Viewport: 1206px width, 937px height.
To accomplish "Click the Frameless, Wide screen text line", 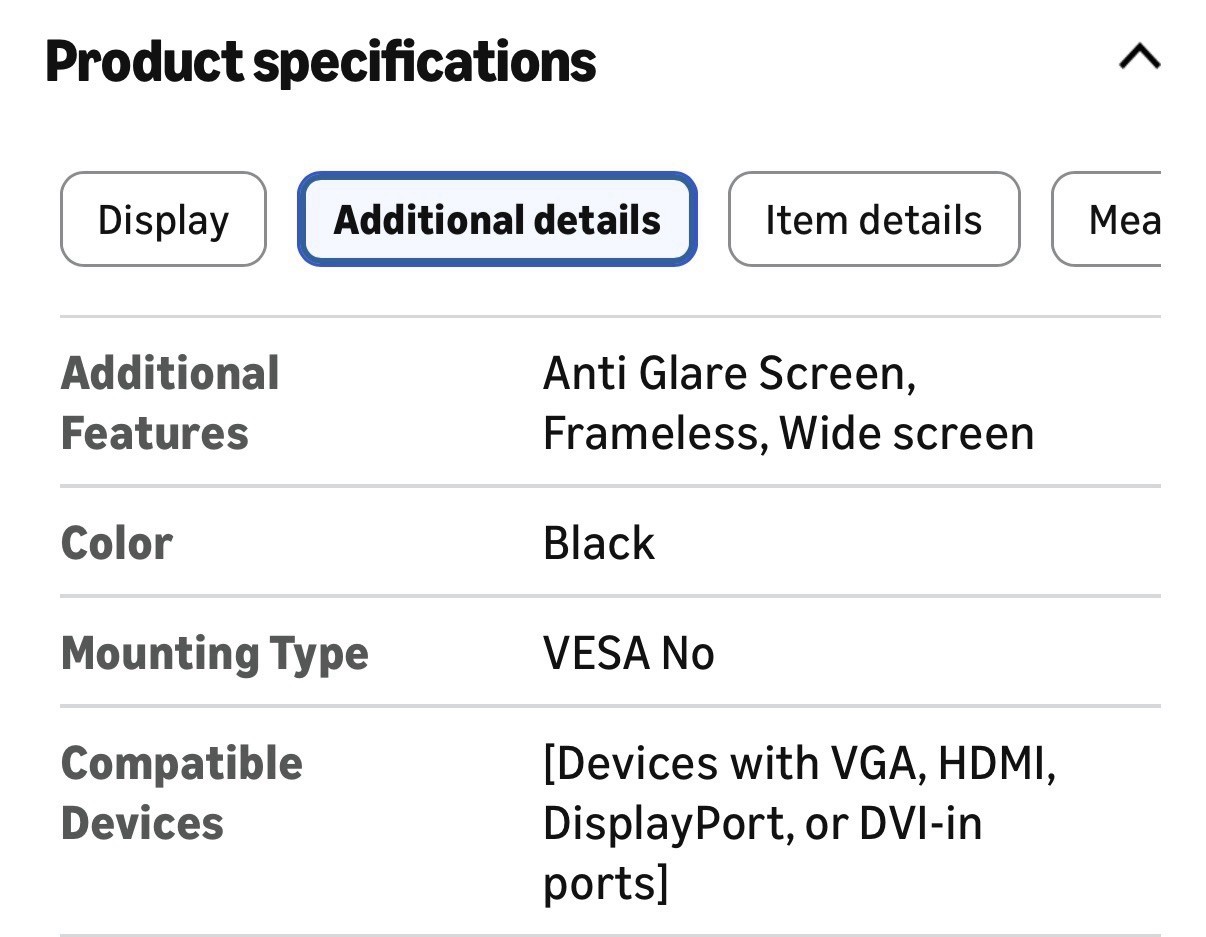I will point(788,434).
